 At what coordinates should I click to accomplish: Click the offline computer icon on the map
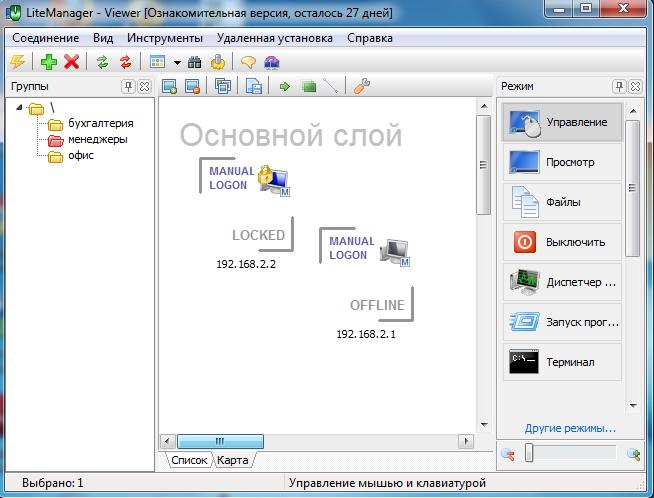pos(395,252)
